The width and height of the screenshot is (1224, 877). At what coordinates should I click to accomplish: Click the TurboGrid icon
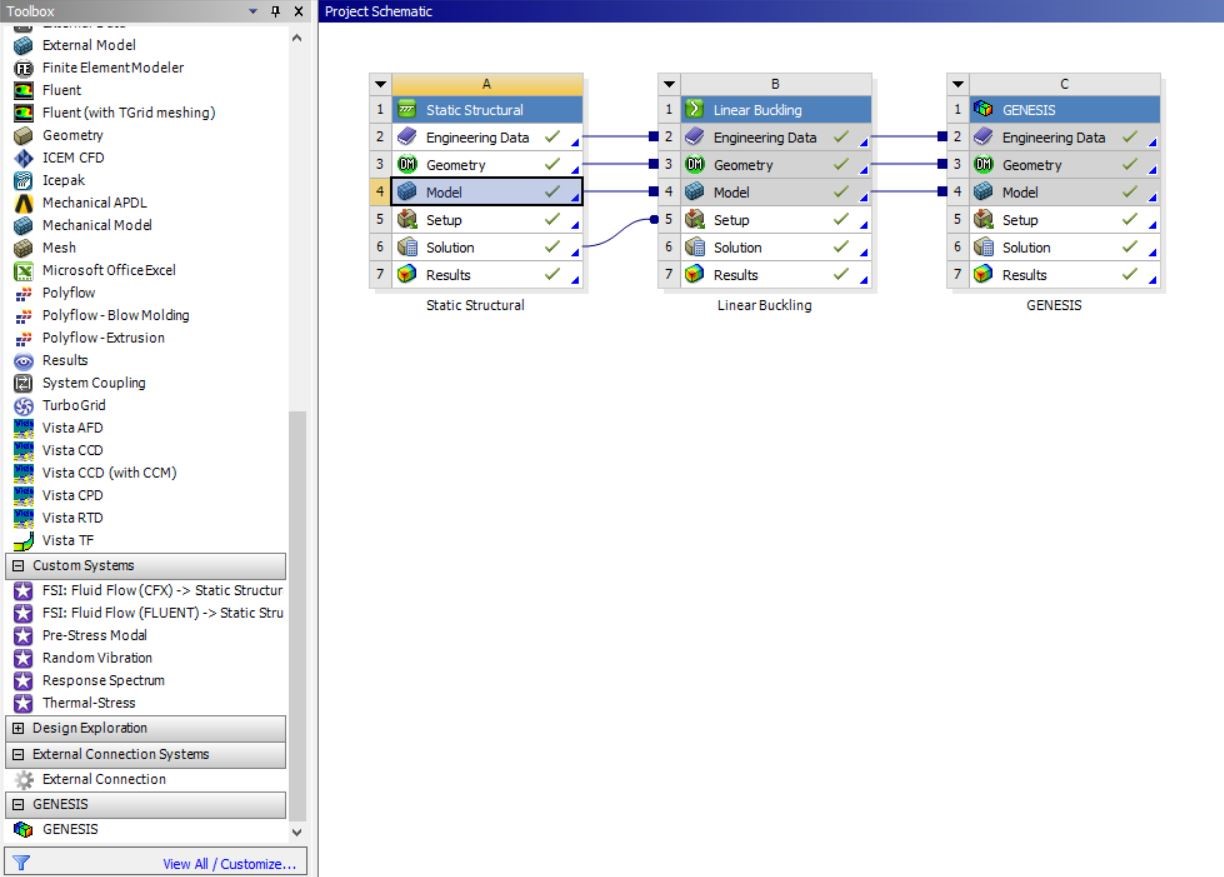coord(22,405)
